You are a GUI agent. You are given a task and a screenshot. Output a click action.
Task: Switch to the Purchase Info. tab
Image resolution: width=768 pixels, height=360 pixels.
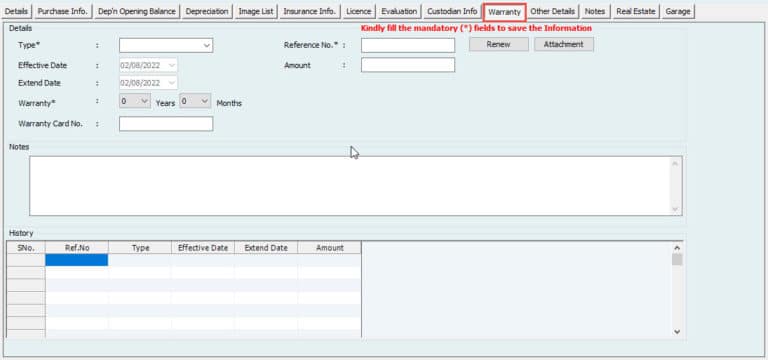coord(62,11)
